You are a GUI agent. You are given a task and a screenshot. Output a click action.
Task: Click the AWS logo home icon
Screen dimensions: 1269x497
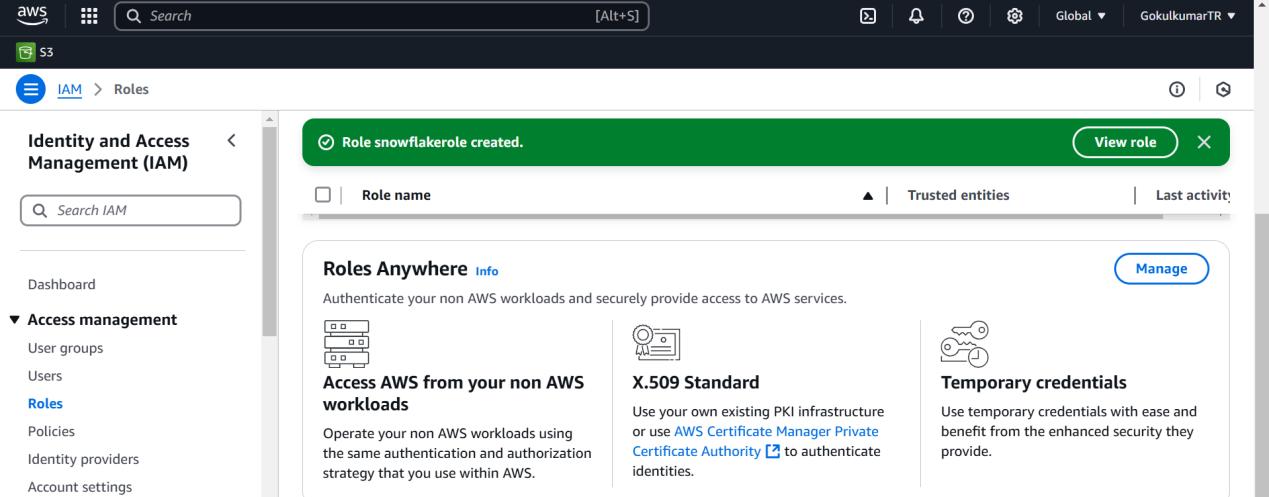click(30, 15)
